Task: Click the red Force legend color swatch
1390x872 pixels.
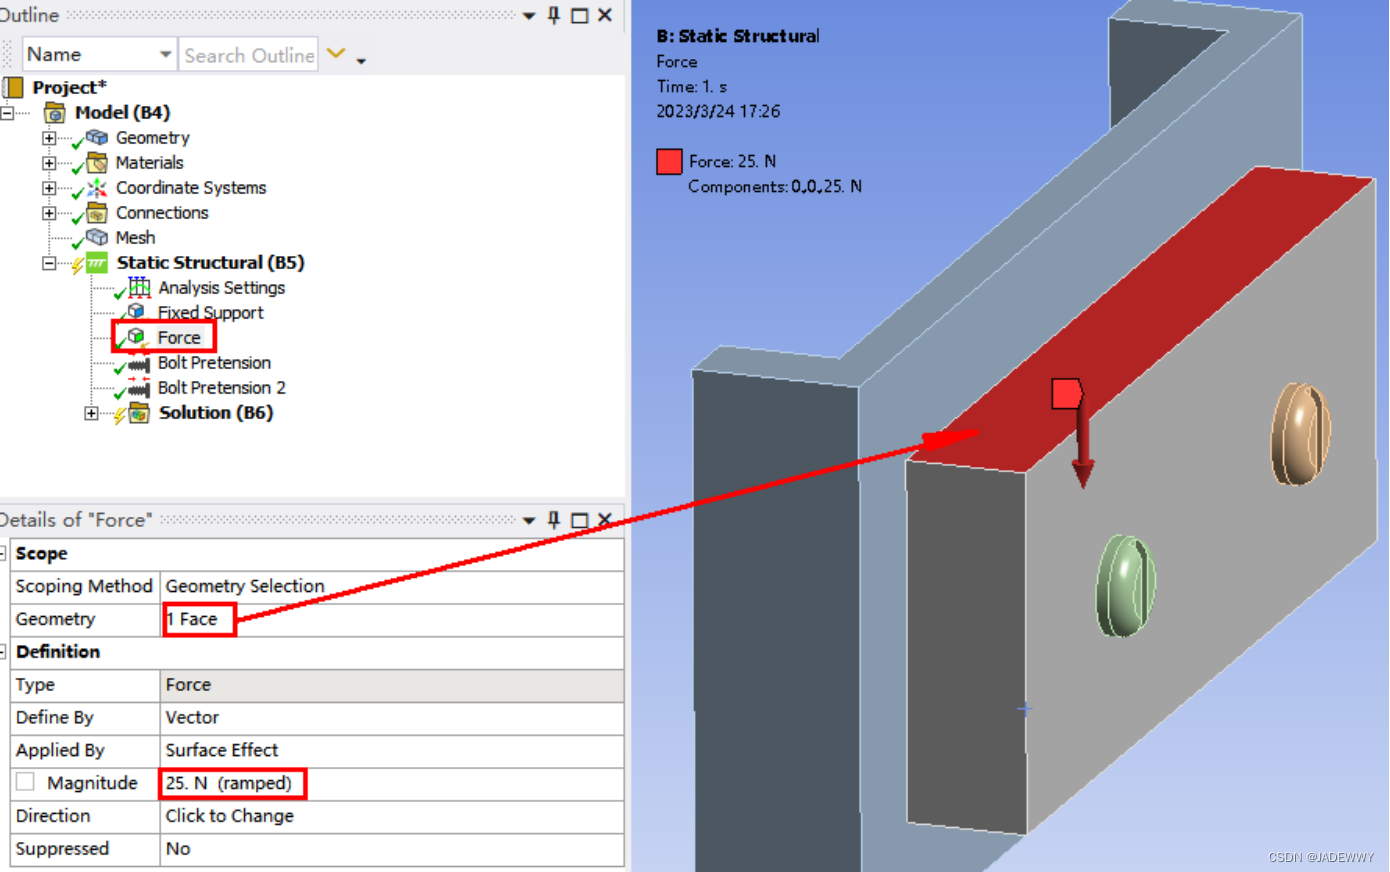Action: [x=668, y=161]
